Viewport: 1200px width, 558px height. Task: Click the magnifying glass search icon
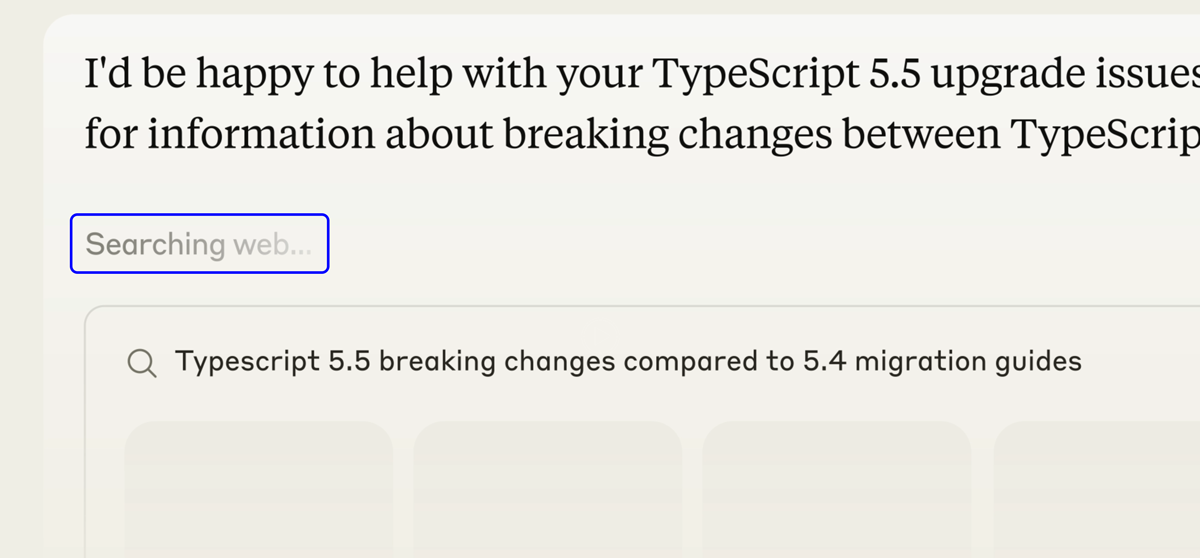pos(143,364)
